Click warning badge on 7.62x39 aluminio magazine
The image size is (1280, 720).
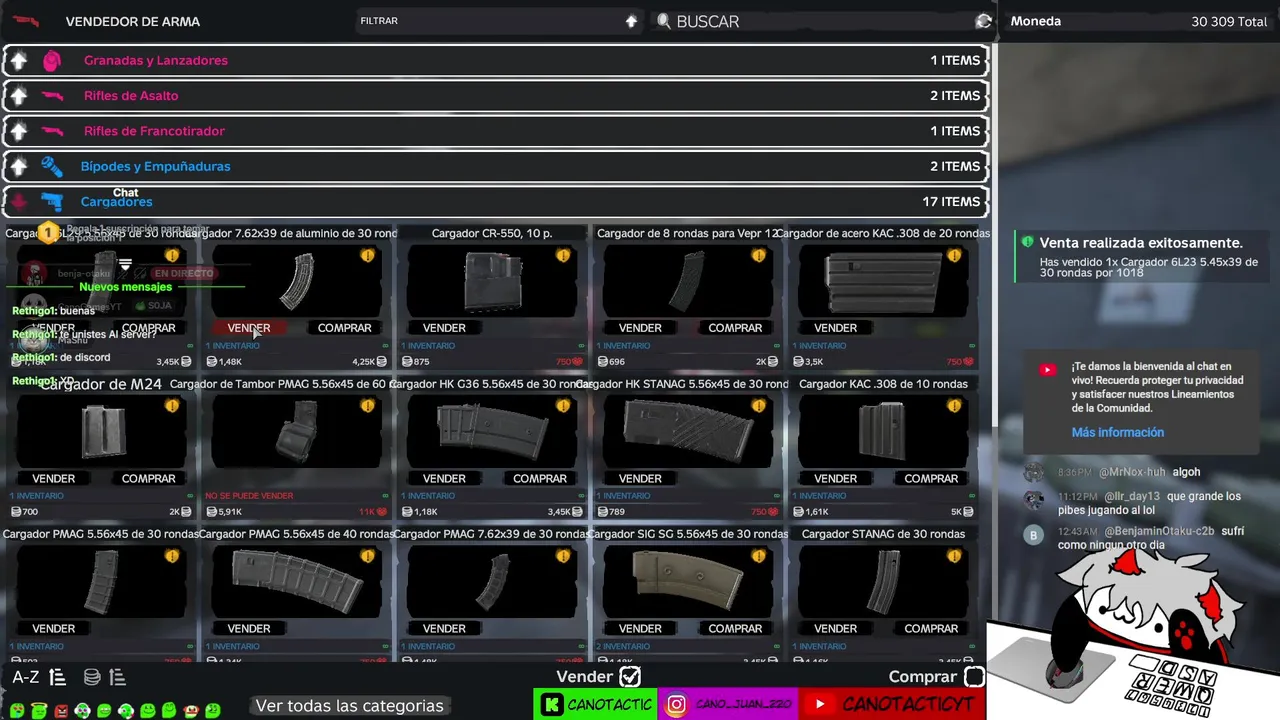coord(367,256)
